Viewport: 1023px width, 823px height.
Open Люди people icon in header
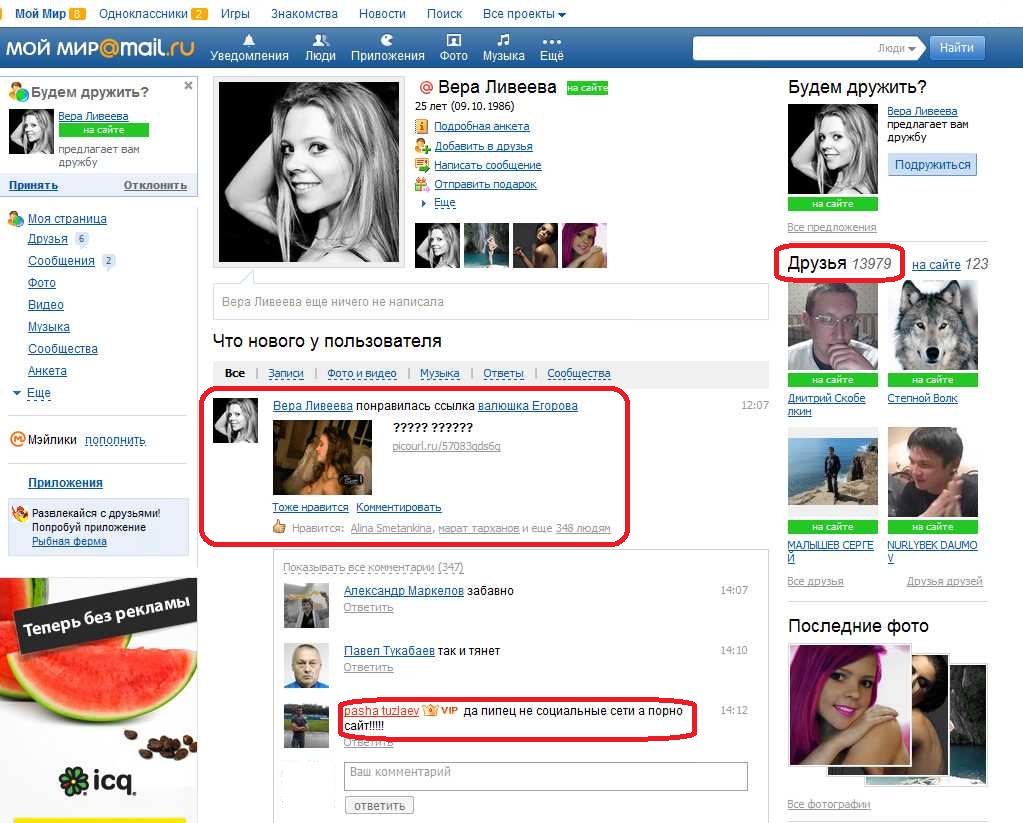point(320,40)
